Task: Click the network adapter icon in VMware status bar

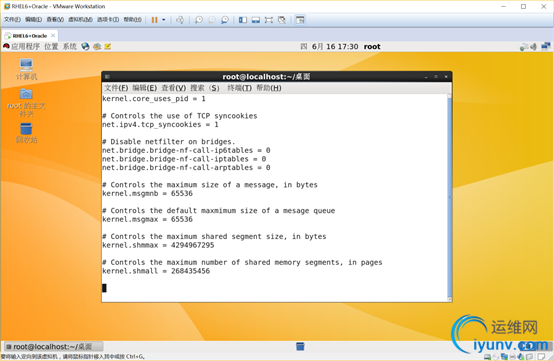Action: click(x=504, y=356)
